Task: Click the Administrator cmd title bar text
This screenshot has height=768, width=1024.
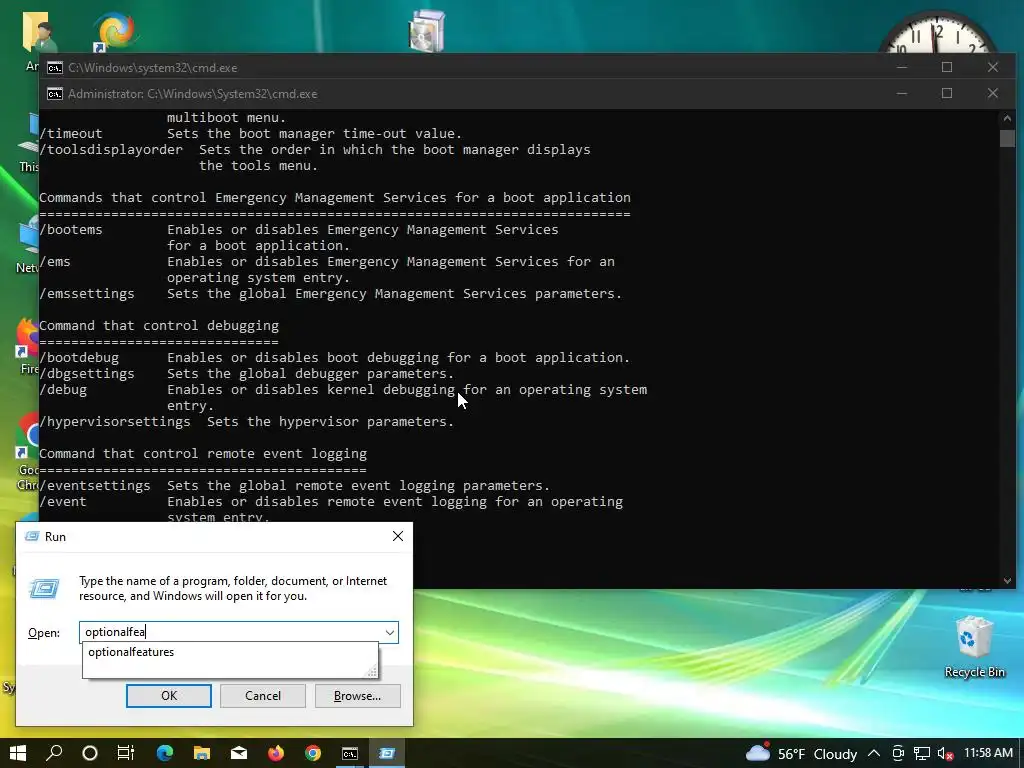Action: click(x=193, y=94)
